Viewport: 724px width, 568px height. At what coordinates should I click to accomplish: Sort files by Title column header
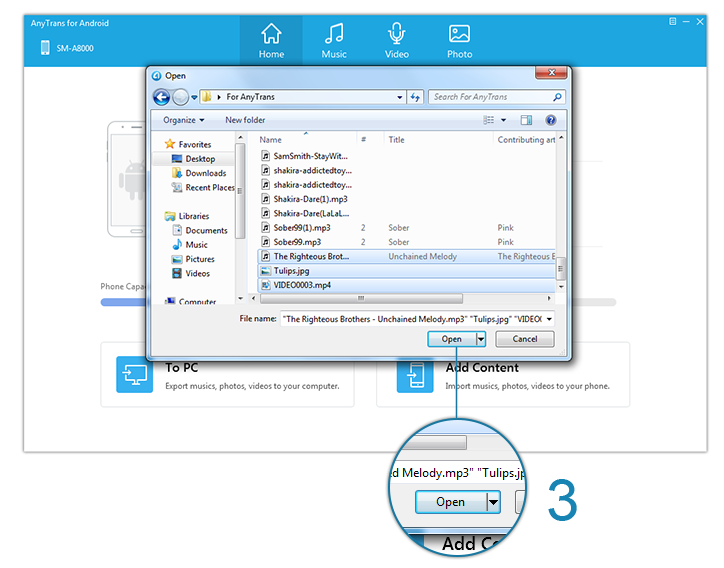click(x=396, y=139)
